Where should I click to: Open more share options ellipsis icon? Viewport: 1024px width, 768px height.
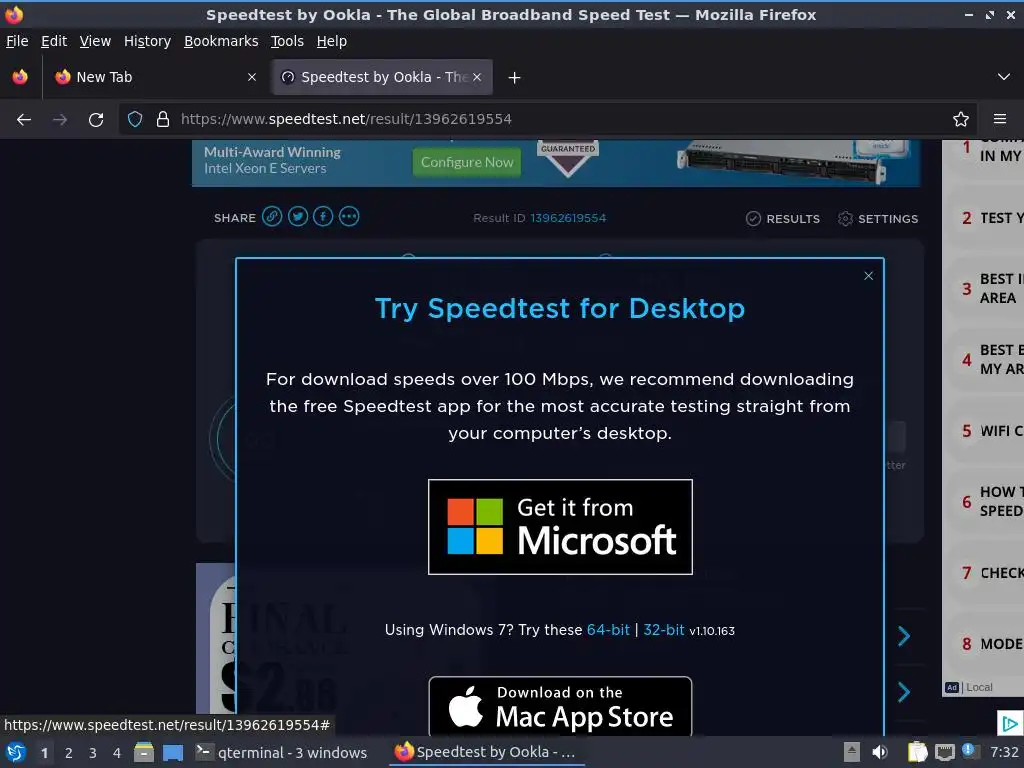click(x=349, y=217)
